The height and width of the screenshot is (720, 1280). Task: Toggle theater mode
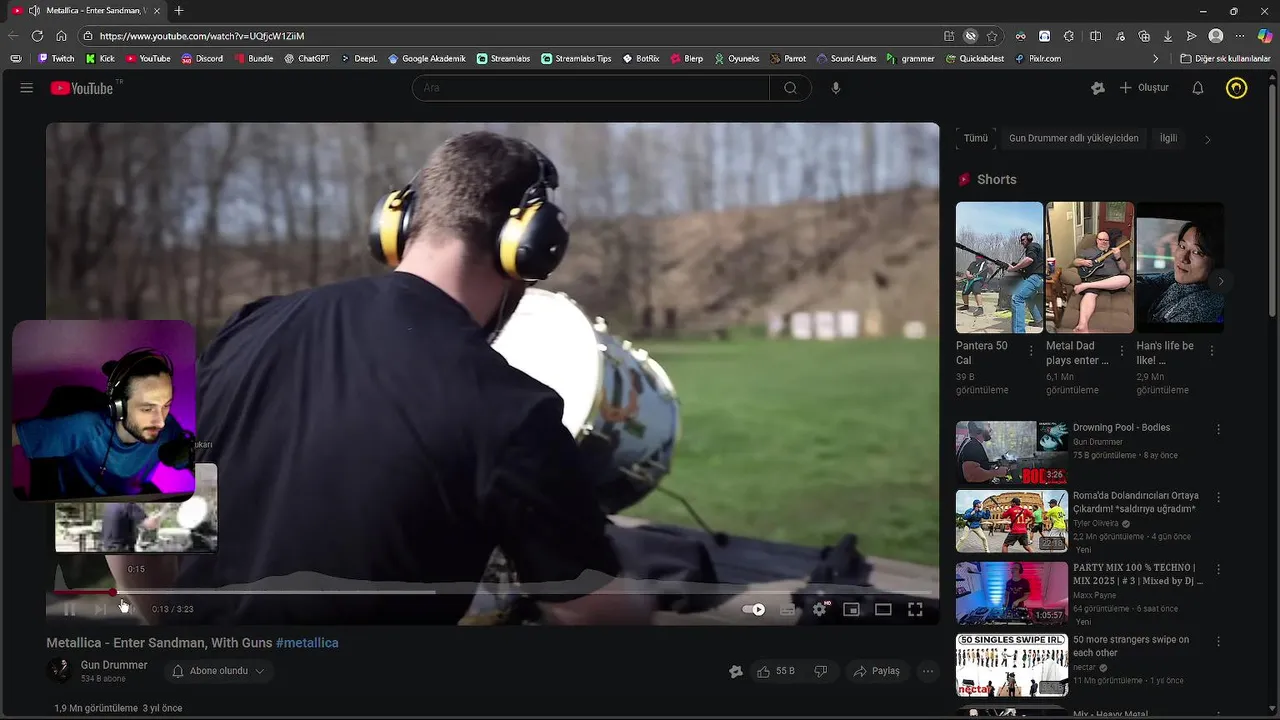(x=883, y=609)
